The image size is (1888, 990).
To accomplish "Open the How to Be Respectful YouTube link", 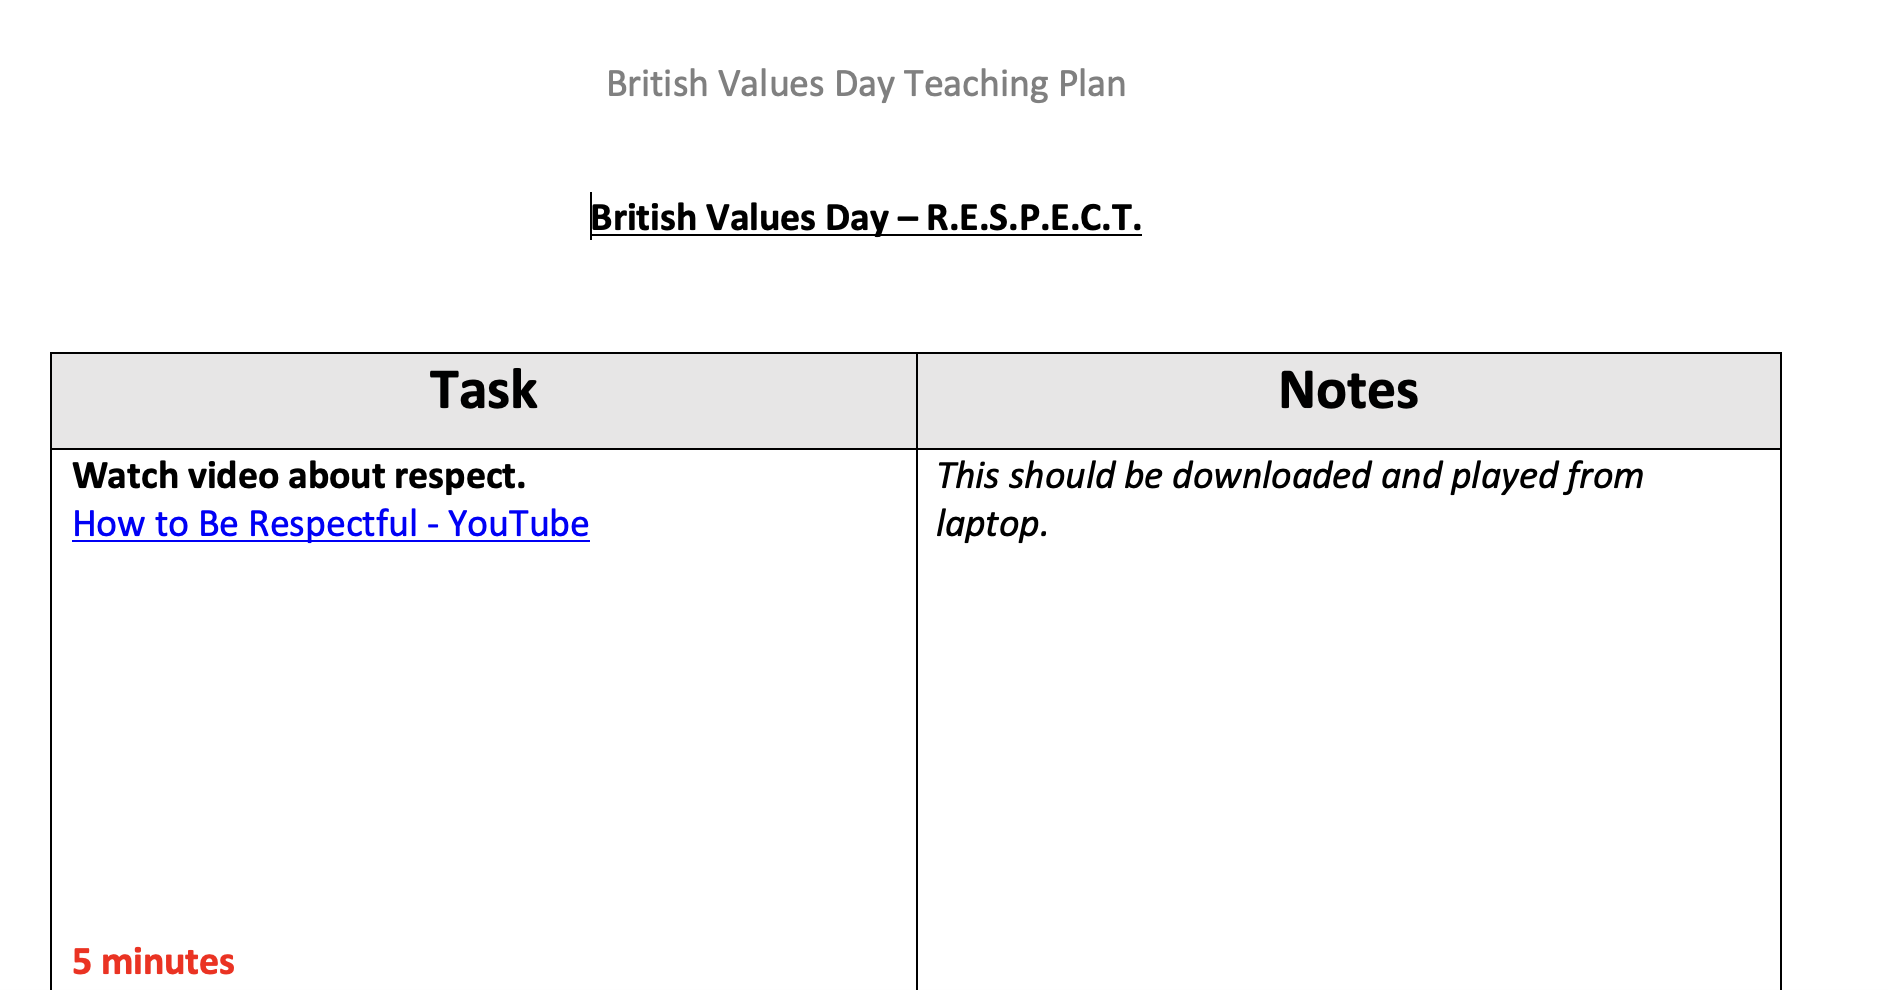I will (331, 524).
